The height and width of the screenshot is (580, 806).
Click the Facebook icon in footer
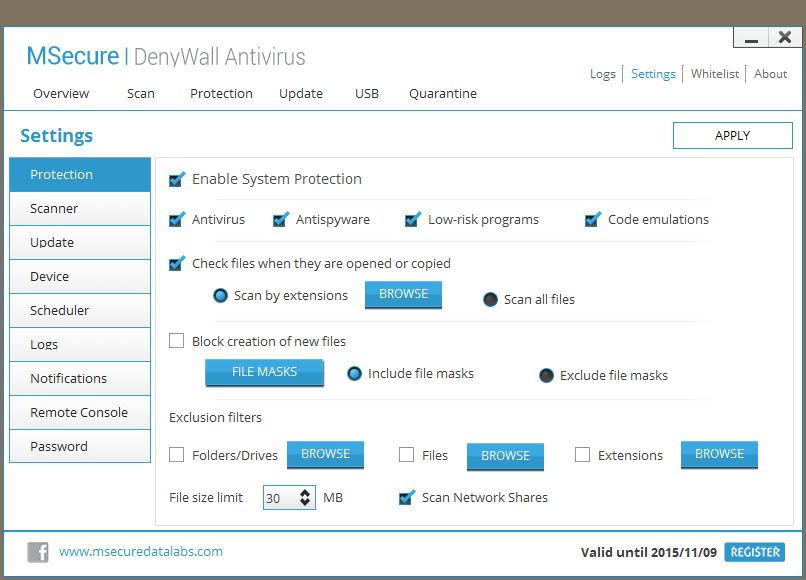tap(38, 552)
